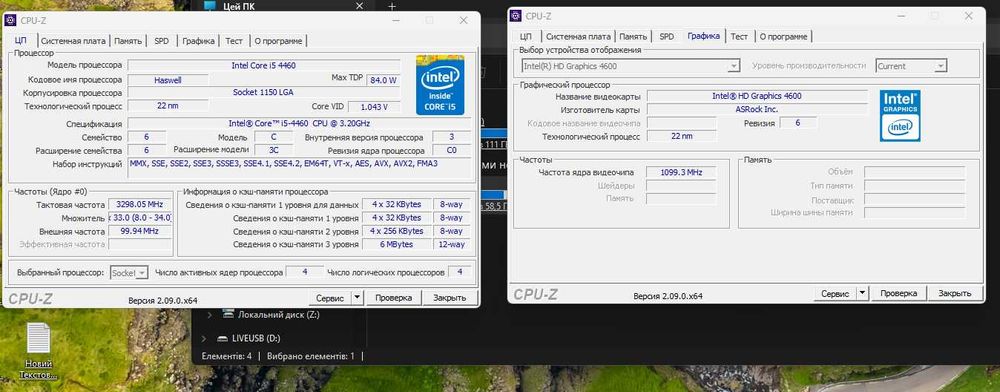Add a new Explorer tab with plus icon

(x=392, y=6)
